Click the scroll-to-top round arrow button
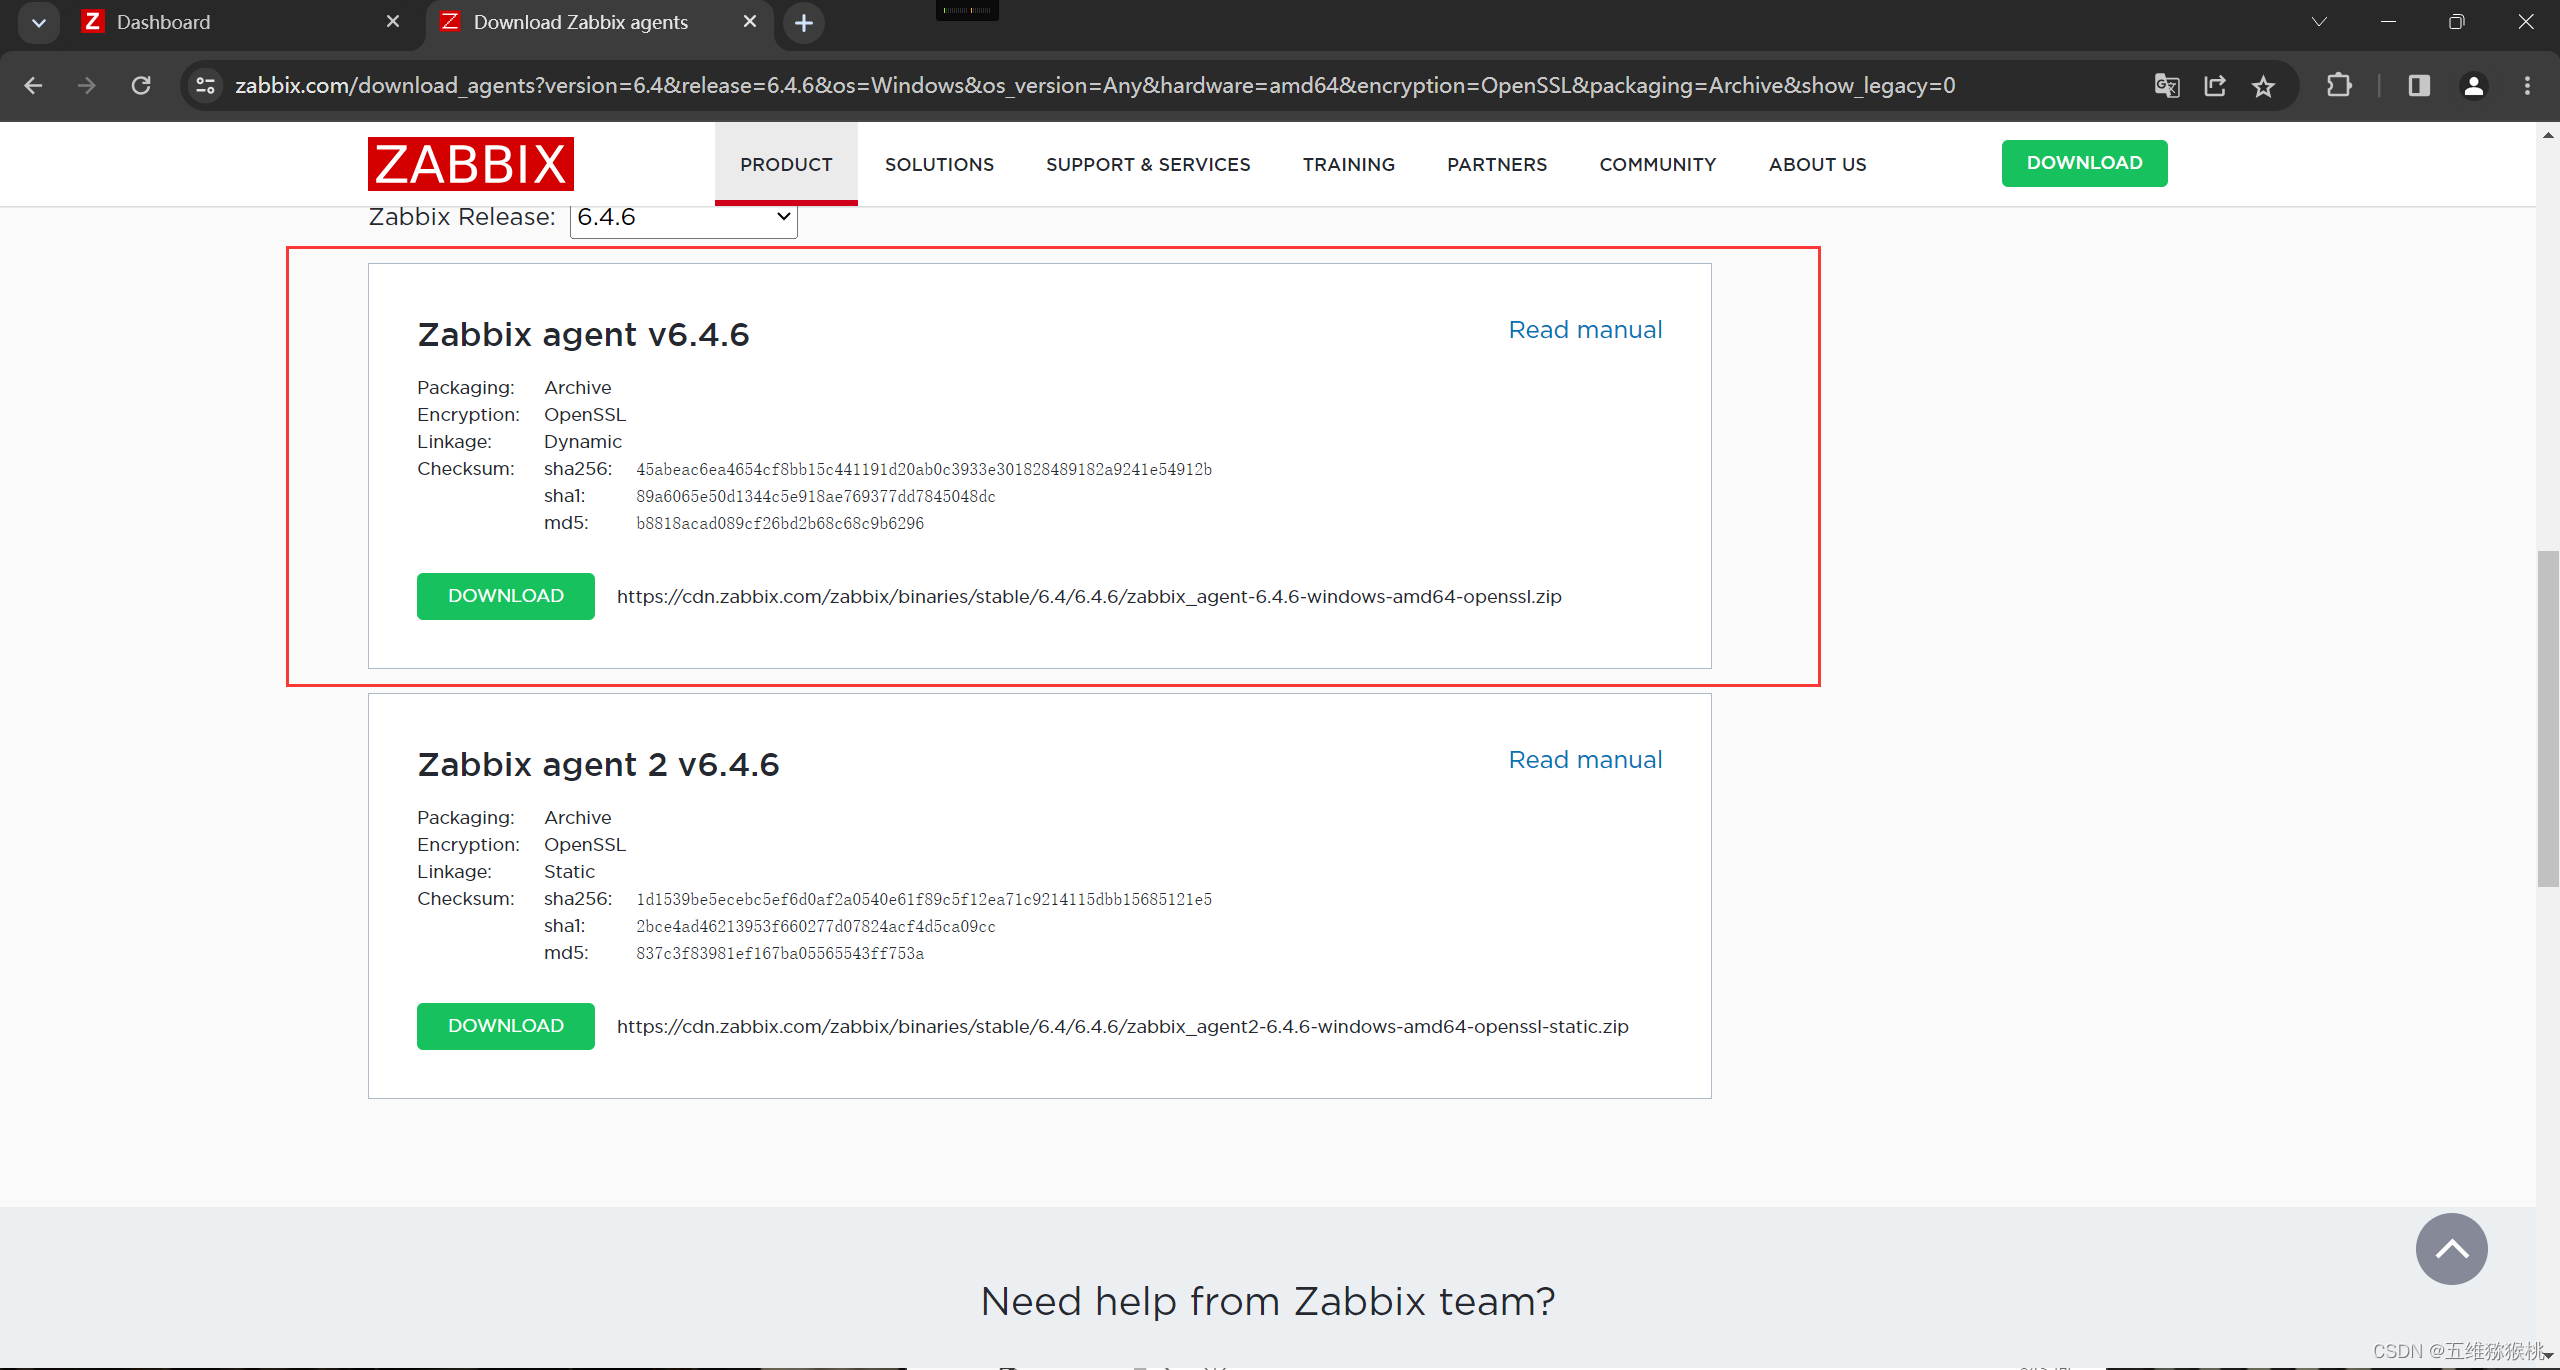The width and height of the screenshot is (2560, 1370). [2451, 1249]
